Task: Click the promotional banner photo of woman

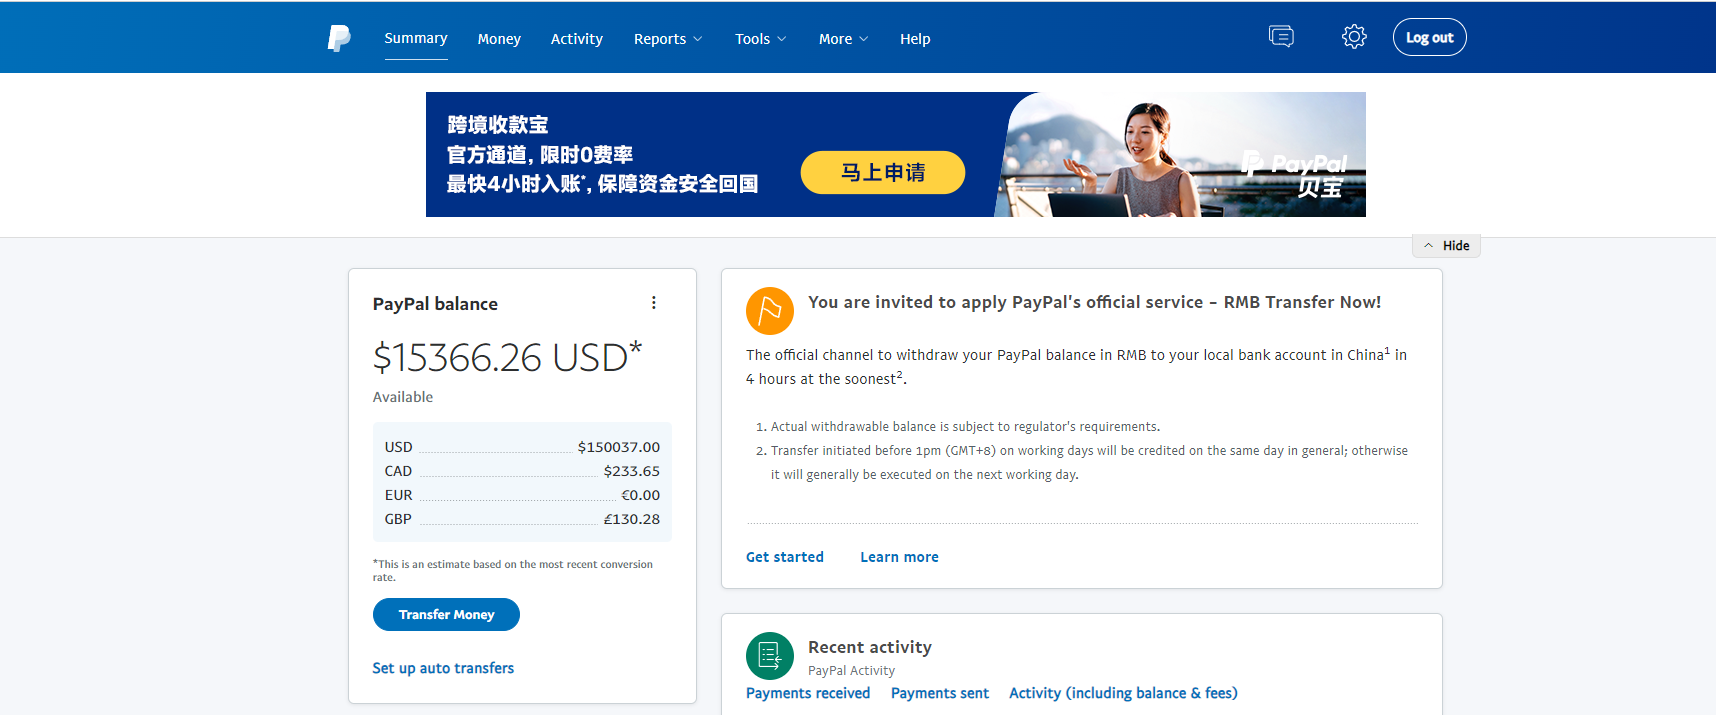Action: [1180, 155]
